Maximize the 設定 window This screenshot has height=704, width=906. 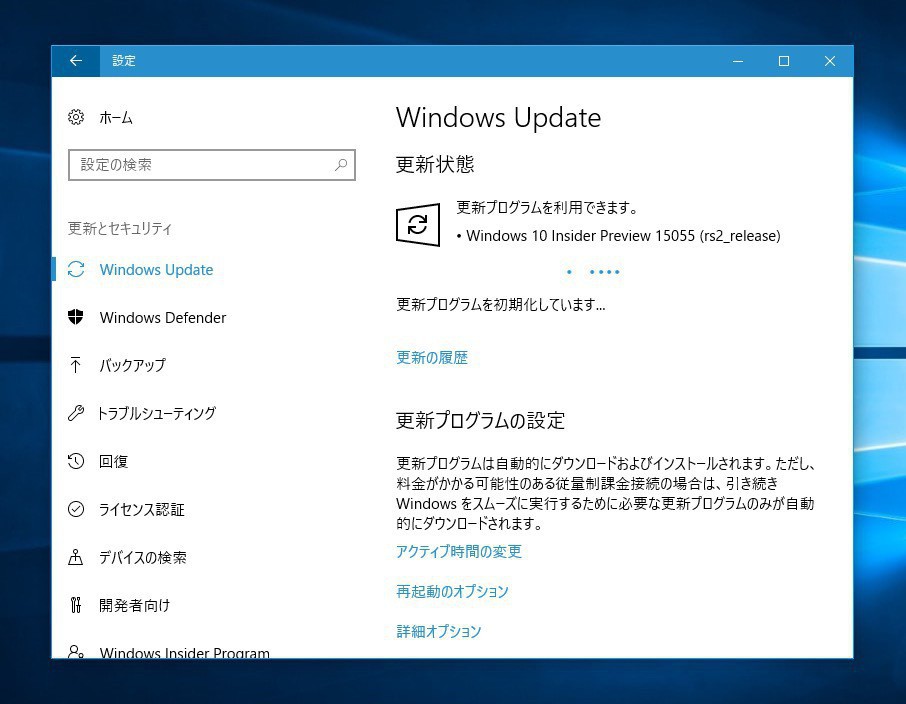coord(784,61)
